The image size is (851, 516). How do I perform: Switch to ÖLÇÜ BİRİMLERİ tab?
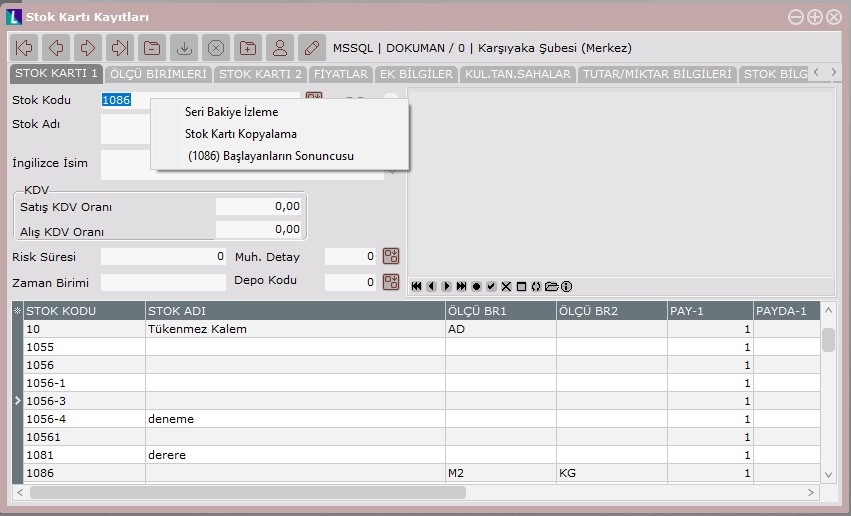158,74
